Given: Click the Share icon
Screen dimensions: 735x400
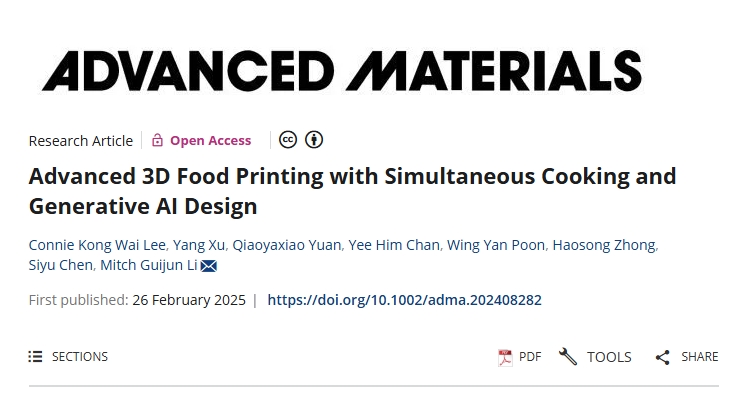Looking at the screenshot, I should point(662,357).
